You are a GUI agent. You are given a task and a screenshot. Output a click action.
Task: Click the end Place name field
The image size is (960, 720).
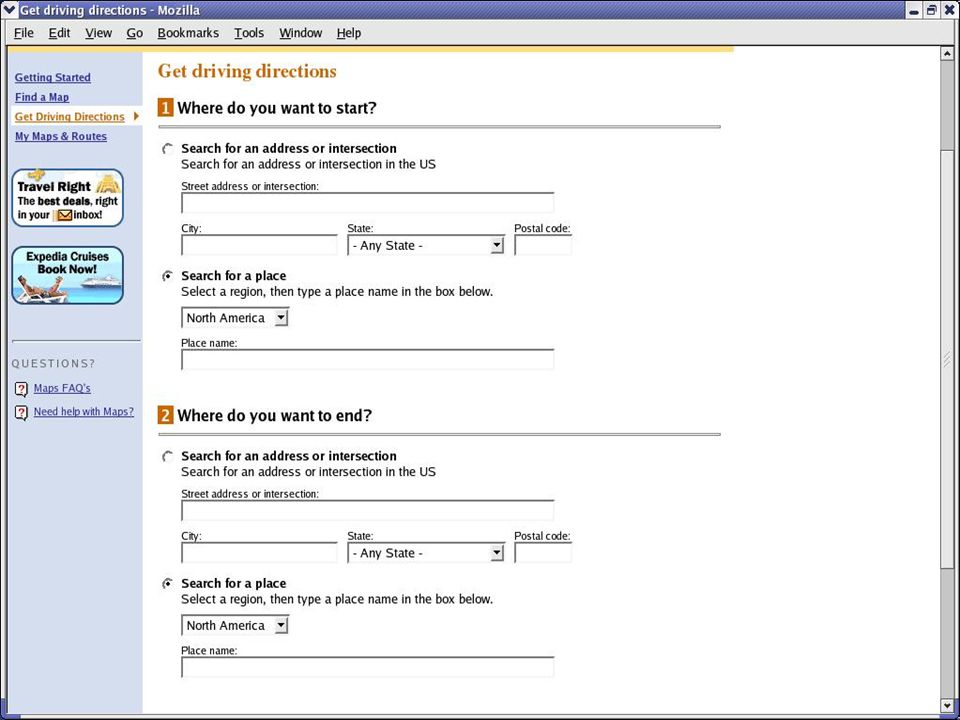point(367,667)
